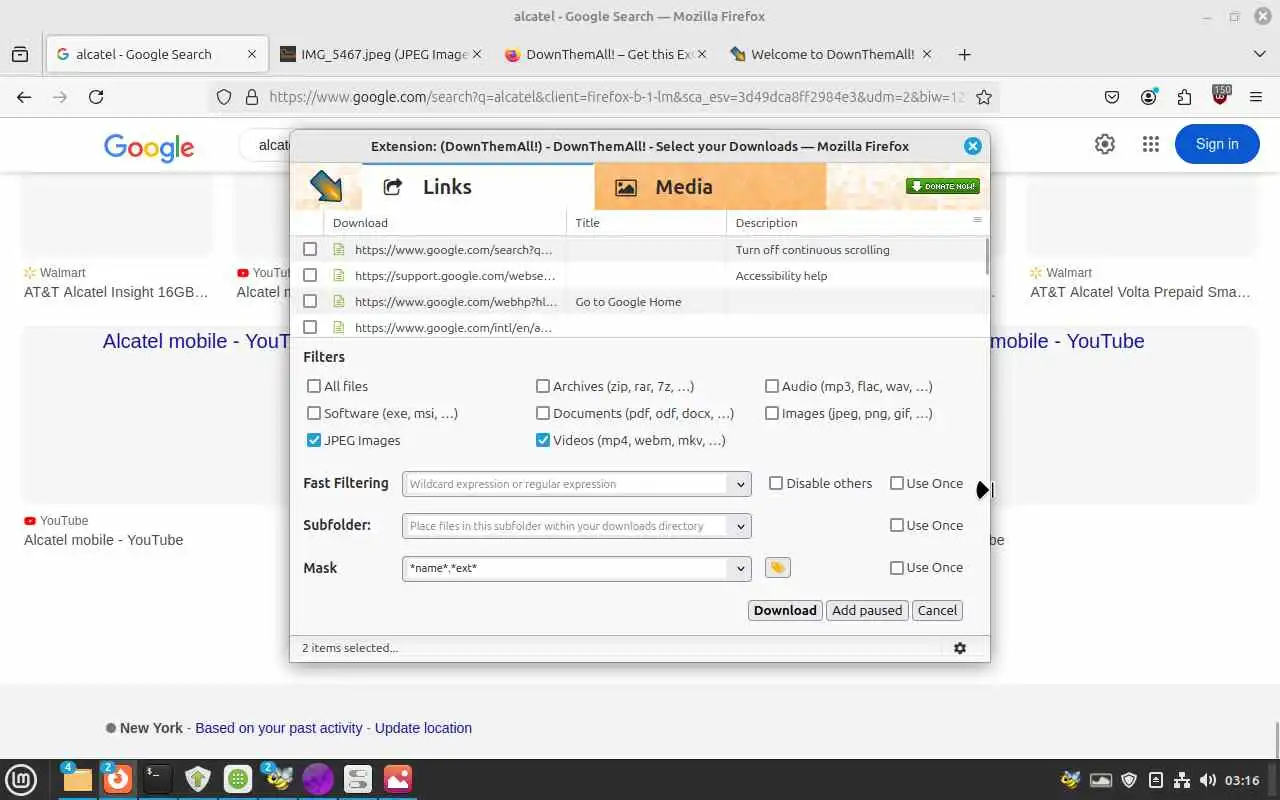This screenshot has height=800, width=1280.
Task: Enable the Images (jpeg, png, gif) filter
Action: 772,413
